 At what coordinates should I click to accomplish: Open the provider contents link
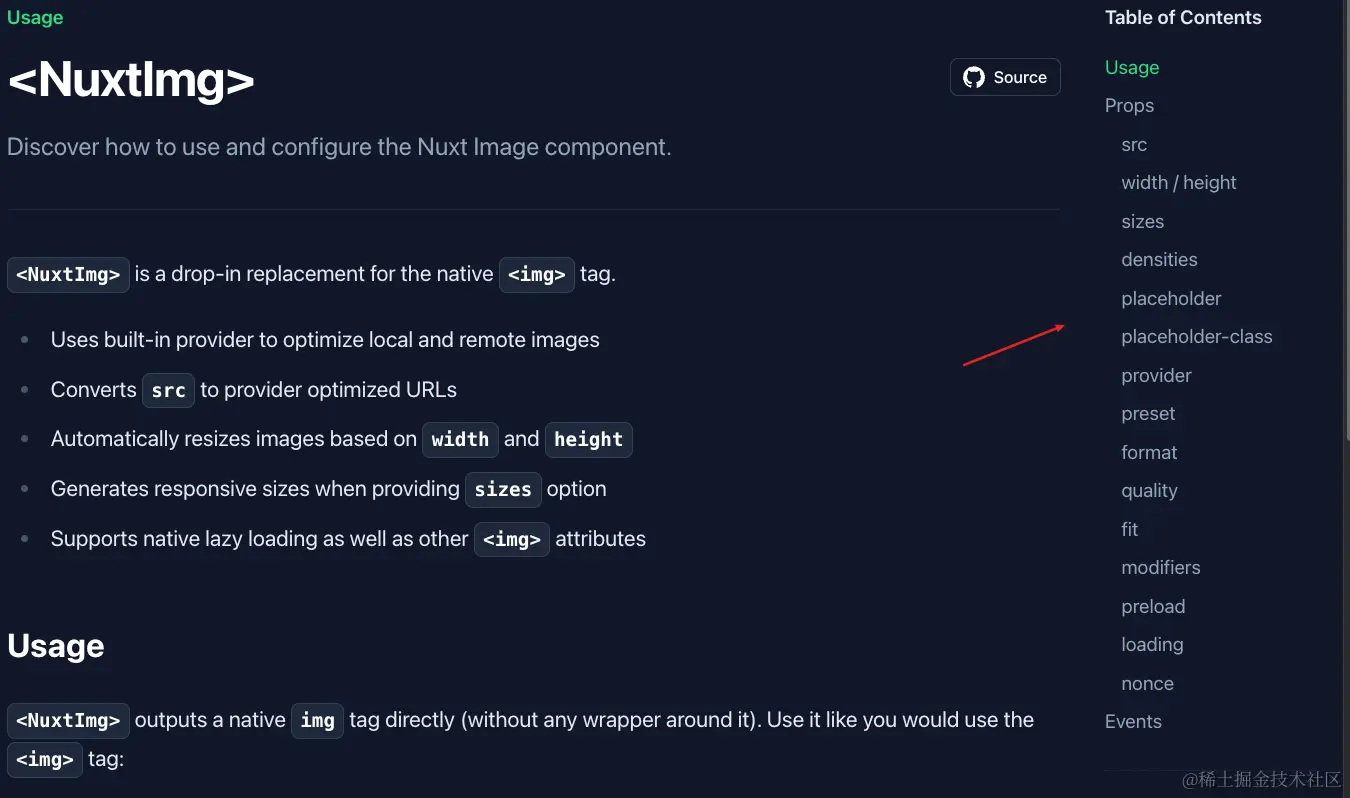[x=1156, y=375]
